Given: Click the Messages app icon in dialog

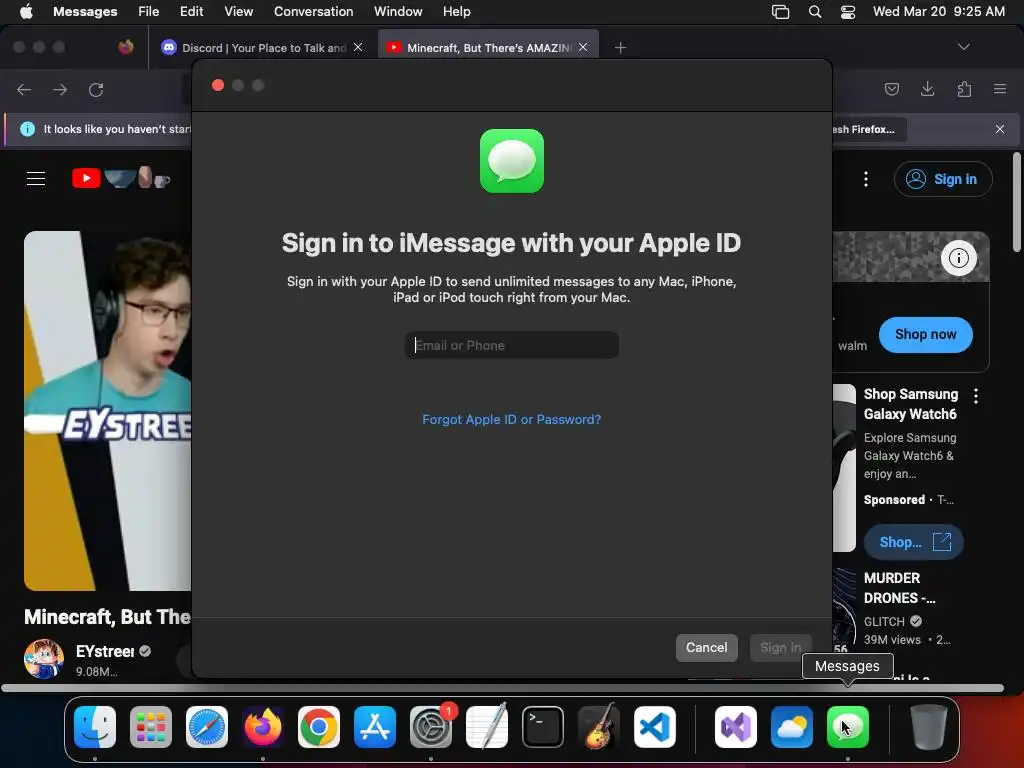Looking at the screenshot, I should click(512, 161).
